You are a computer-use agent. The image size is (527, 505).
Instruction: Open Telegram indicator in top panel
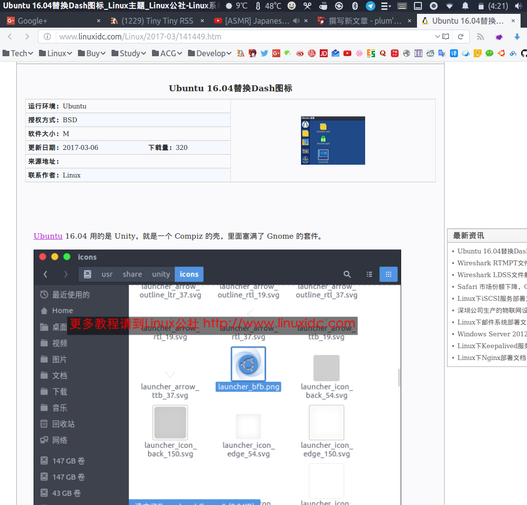click(370, 6)
